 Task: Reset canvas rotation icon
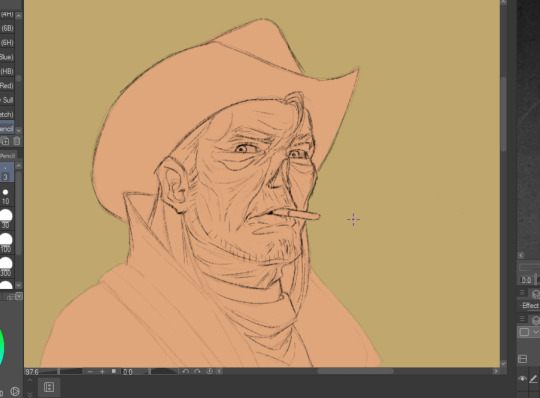(x=209, y=371)
